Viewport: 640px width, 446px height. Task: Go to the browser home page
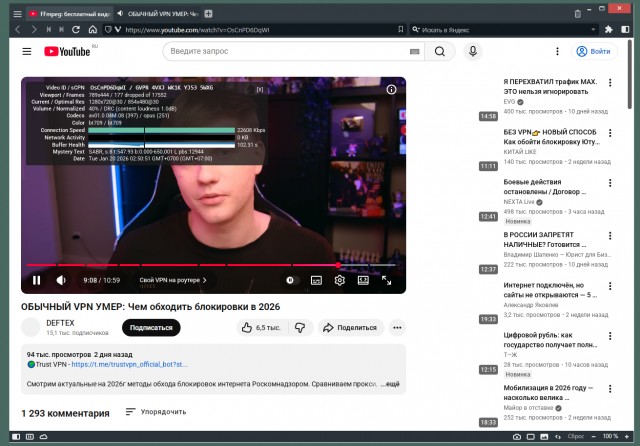tap(93, 29)
